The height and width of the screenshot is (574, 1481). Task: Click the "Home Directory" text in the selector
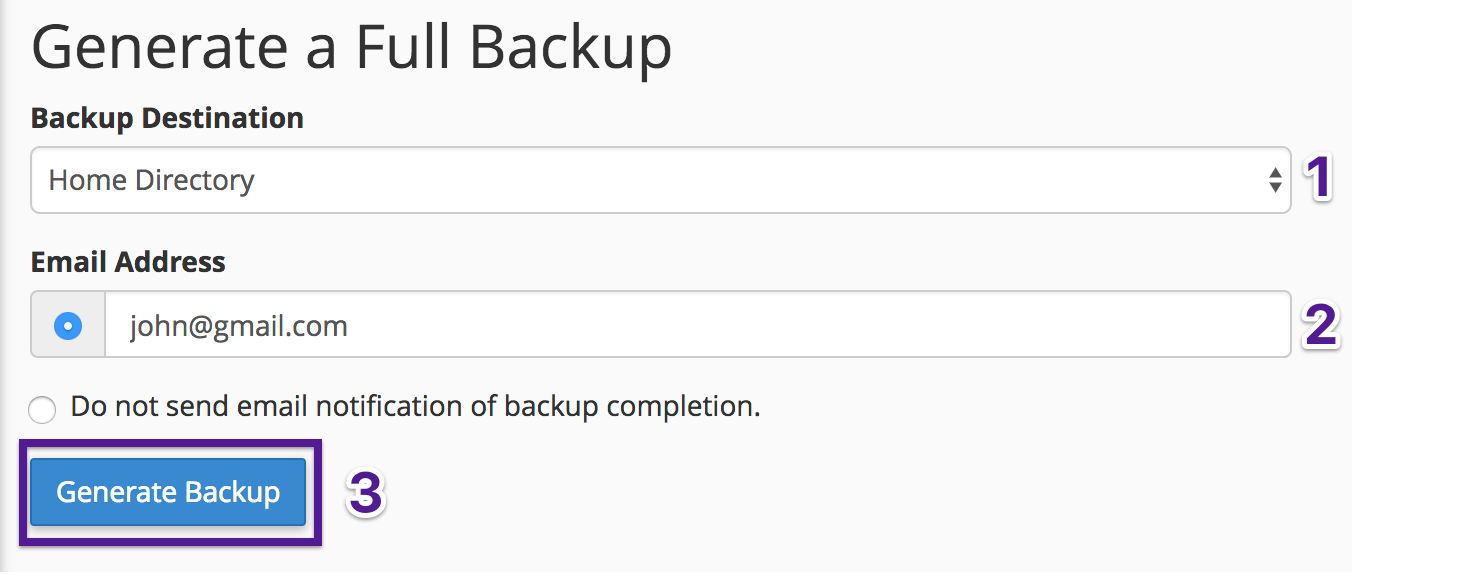click(151, 180)
